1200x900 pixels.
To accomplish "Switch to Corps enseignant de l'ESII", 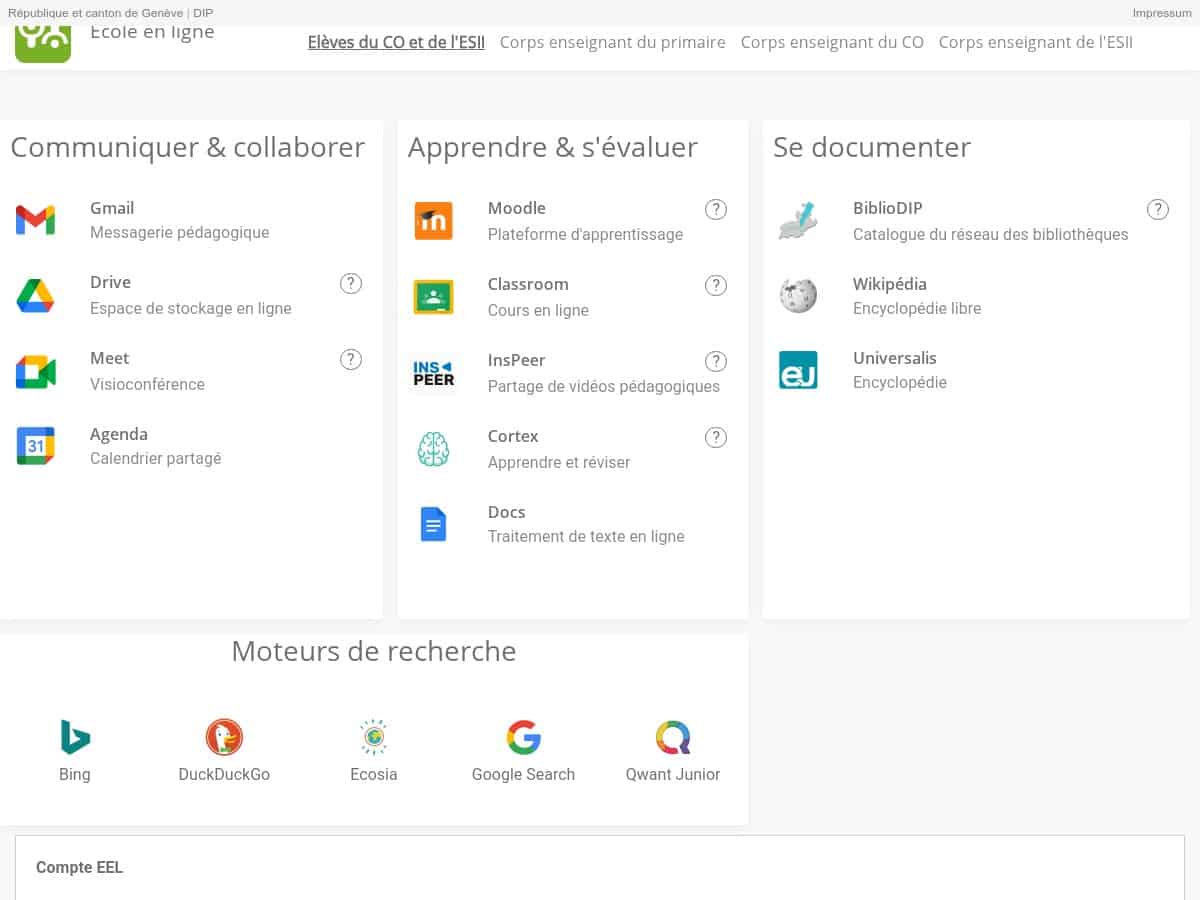I will point(1036,42).
